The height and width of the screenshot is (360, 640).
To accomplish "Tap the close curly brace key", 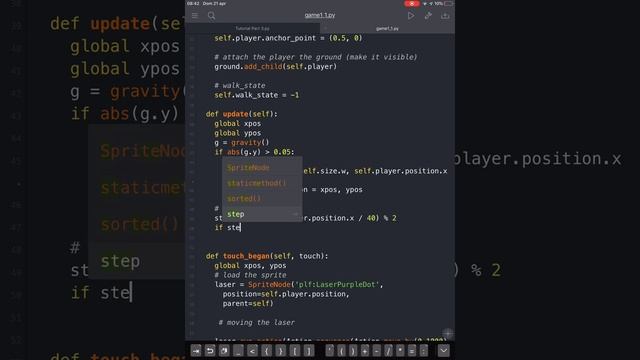I will coord(280,351).
